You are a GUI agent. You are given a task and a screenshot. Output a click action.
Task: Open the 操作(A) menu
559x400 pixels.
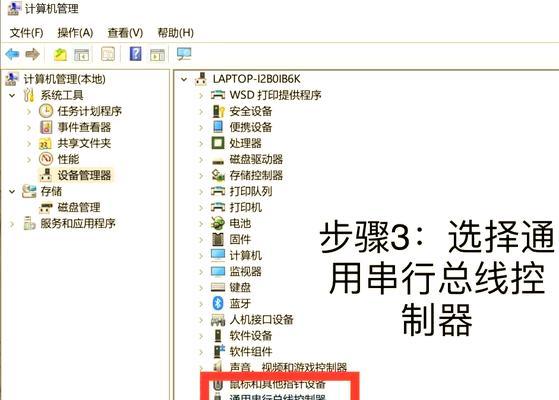click(x=75, y=33)
